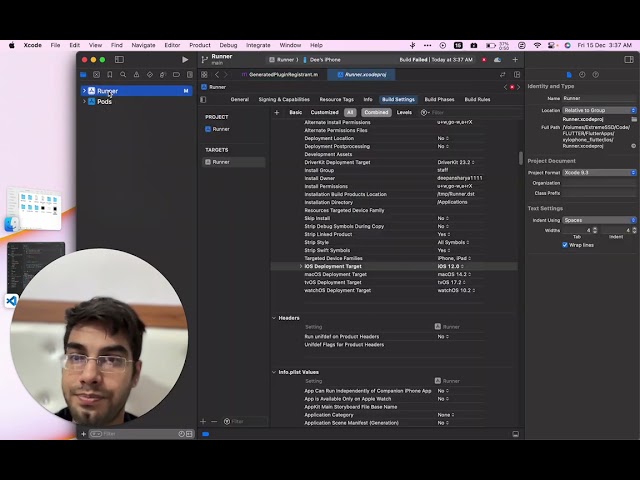Adjust the indent width stepper
This screenshot has height=480, width=640.
click(x=634, y=230)
